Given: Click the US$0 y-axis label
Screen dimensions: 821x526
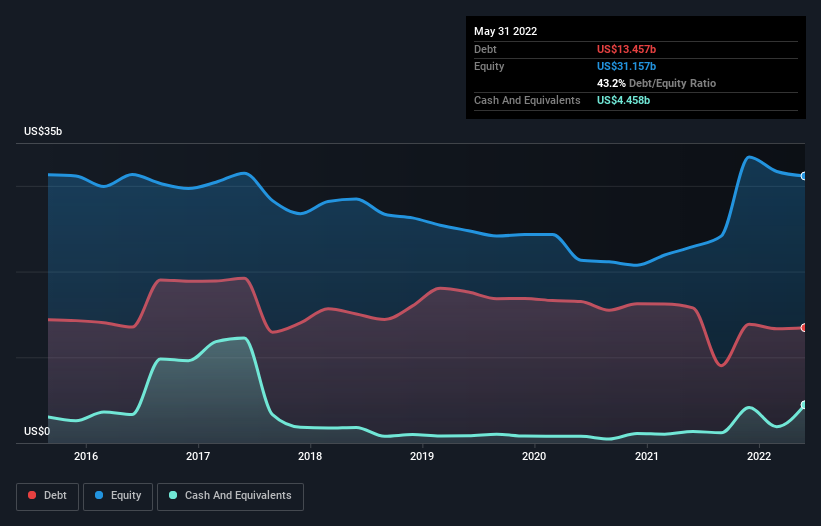Looking at the screenshot, I should click(x=37, y=431).
